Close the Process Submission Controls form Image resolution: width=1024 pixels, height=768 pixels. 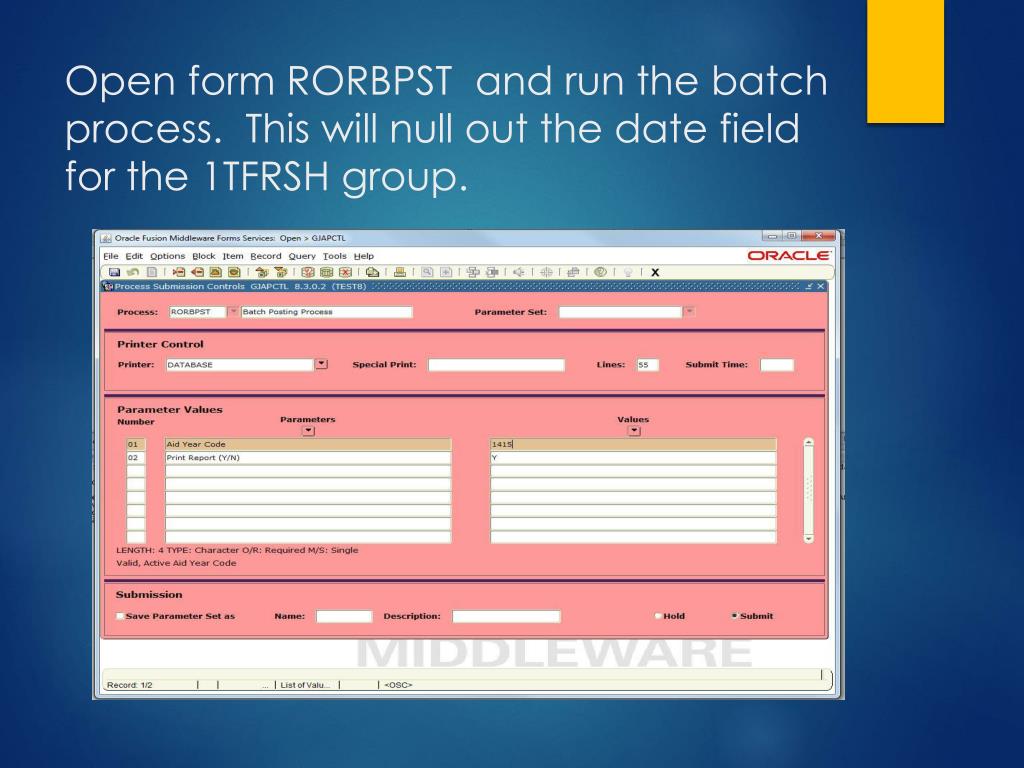[821, 286]
